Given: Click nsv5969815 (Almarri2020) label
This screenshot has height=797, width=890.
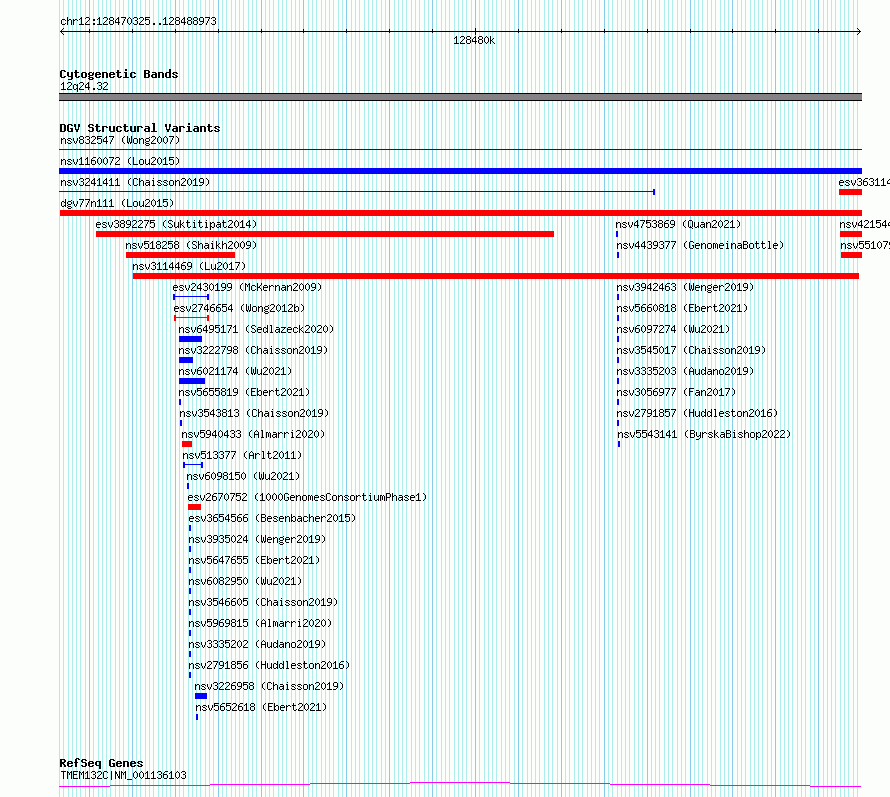Looking at the screenshot, I should coord(261,623).
